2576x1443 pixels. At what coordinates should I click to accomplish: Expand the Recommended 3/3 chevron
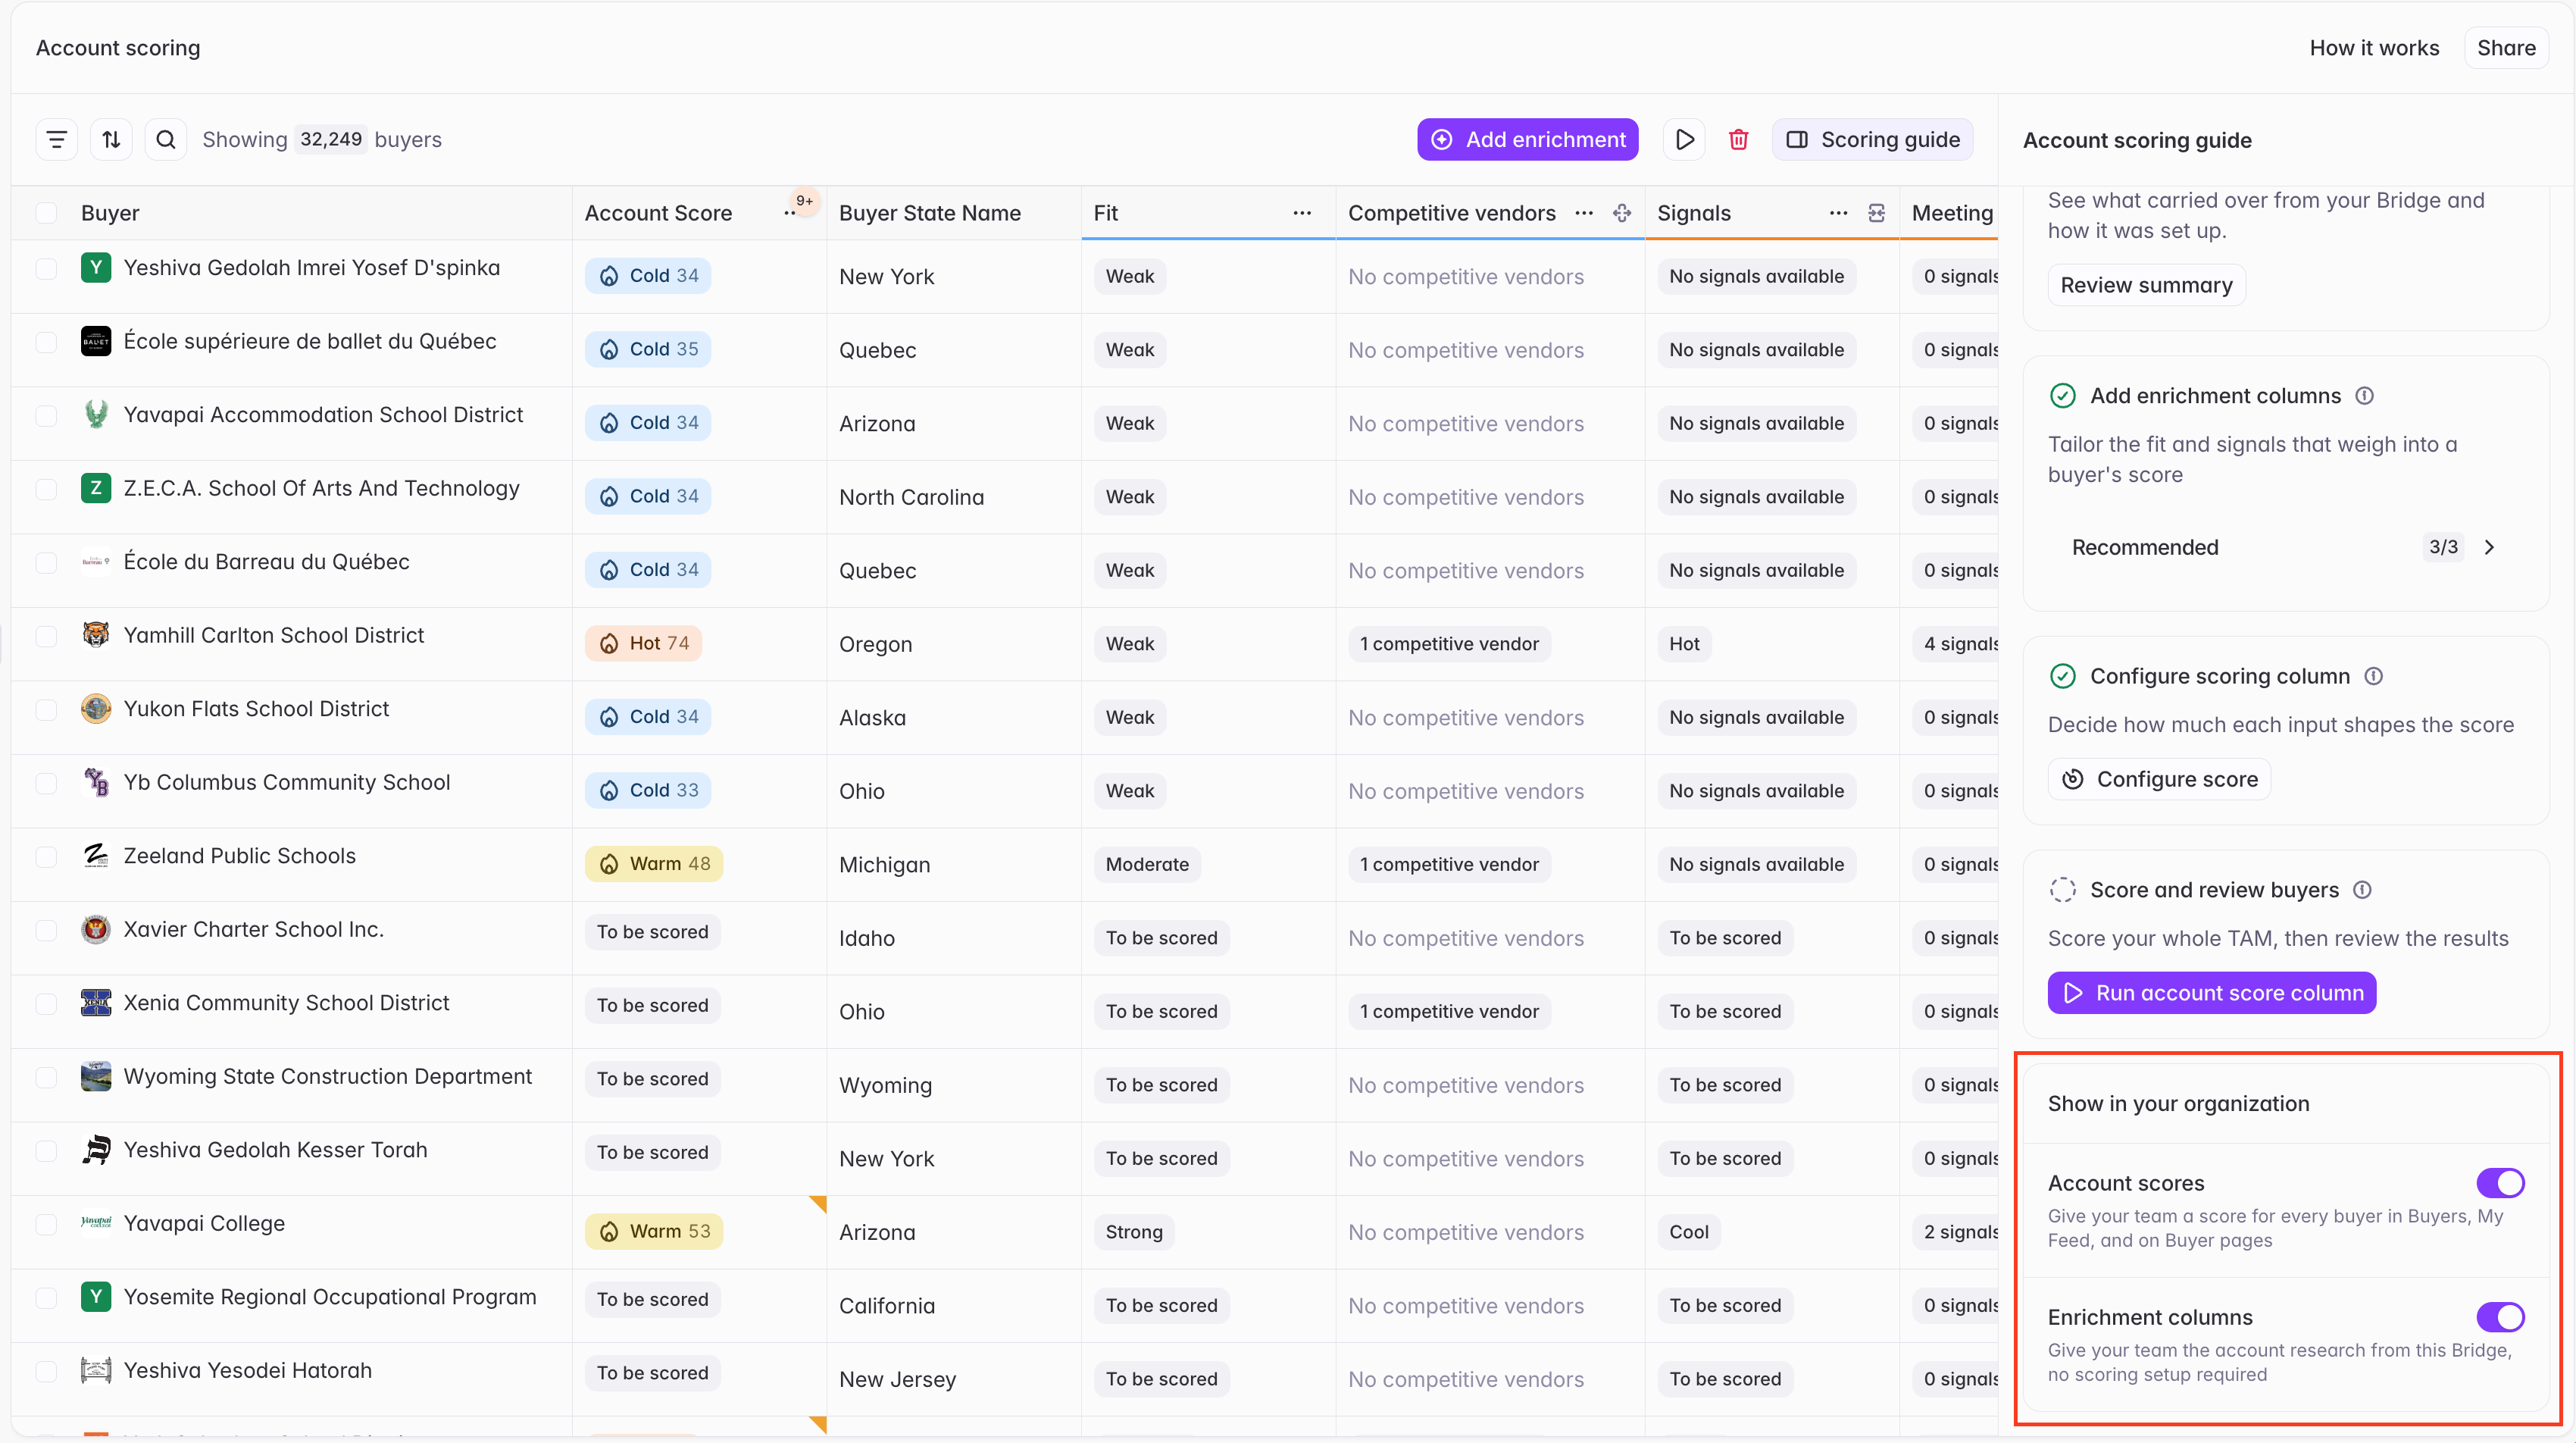coord(2490,547)
